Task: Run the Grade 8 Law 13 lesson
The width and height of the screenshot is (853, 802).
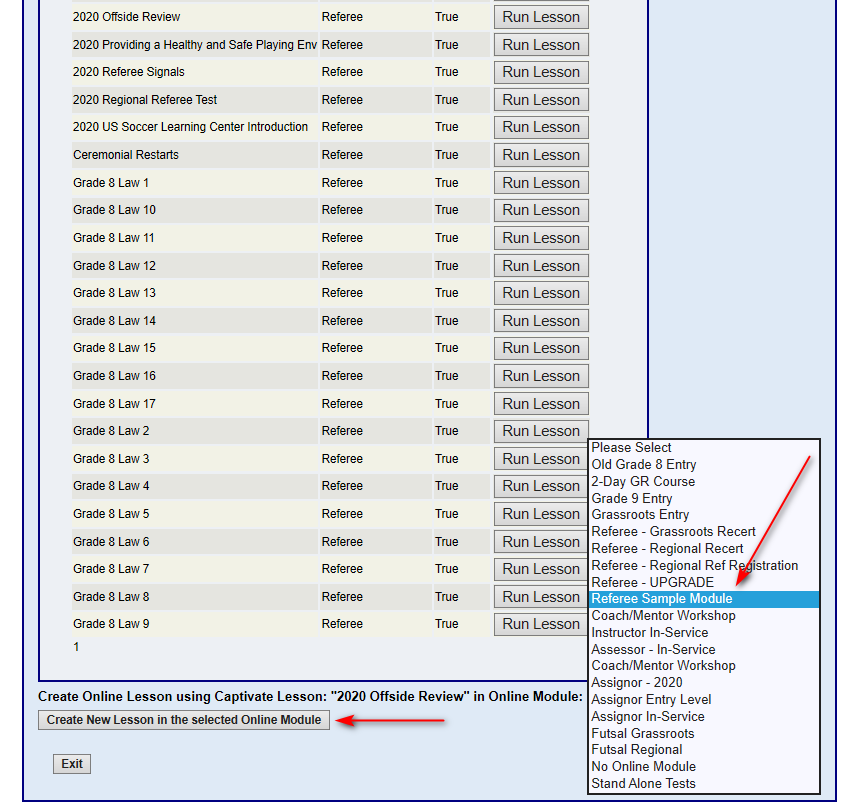Action: tap(541, 293)
